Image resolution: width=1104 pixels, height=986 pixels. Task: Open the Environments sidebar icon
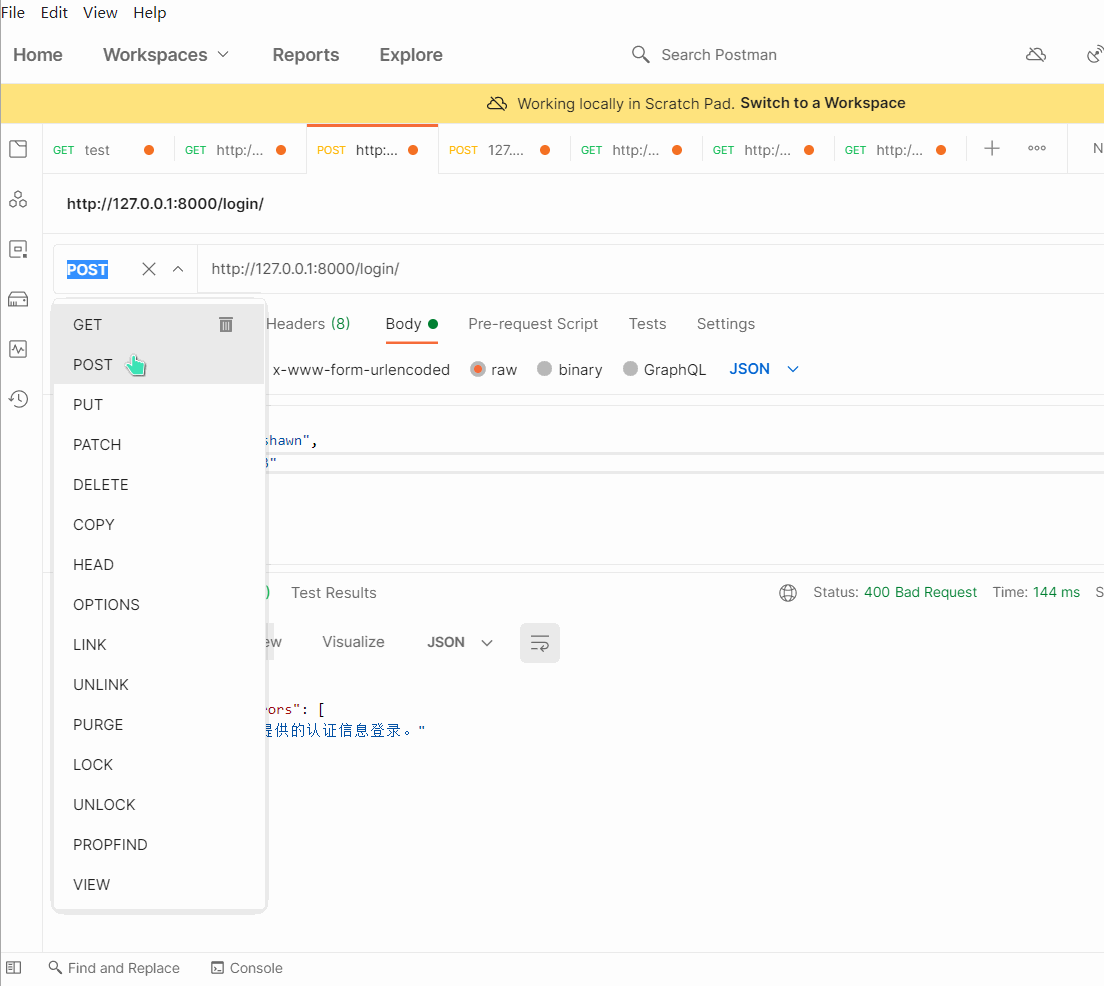(18, 249)
